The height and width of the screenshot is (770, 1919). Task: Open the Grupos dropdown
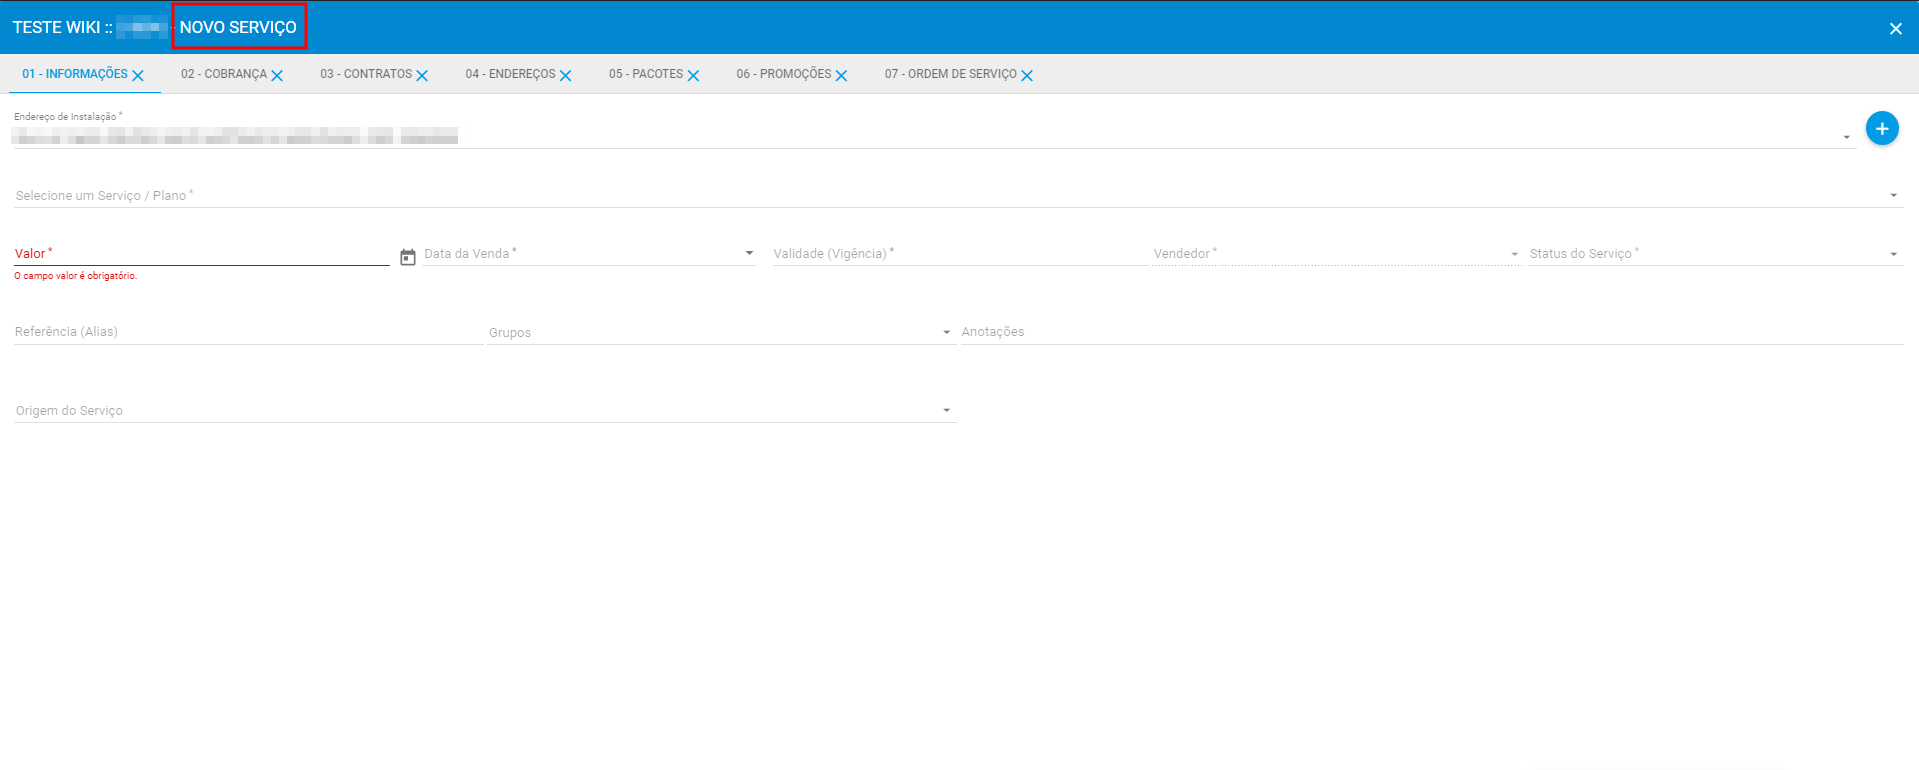click(721, 332)
